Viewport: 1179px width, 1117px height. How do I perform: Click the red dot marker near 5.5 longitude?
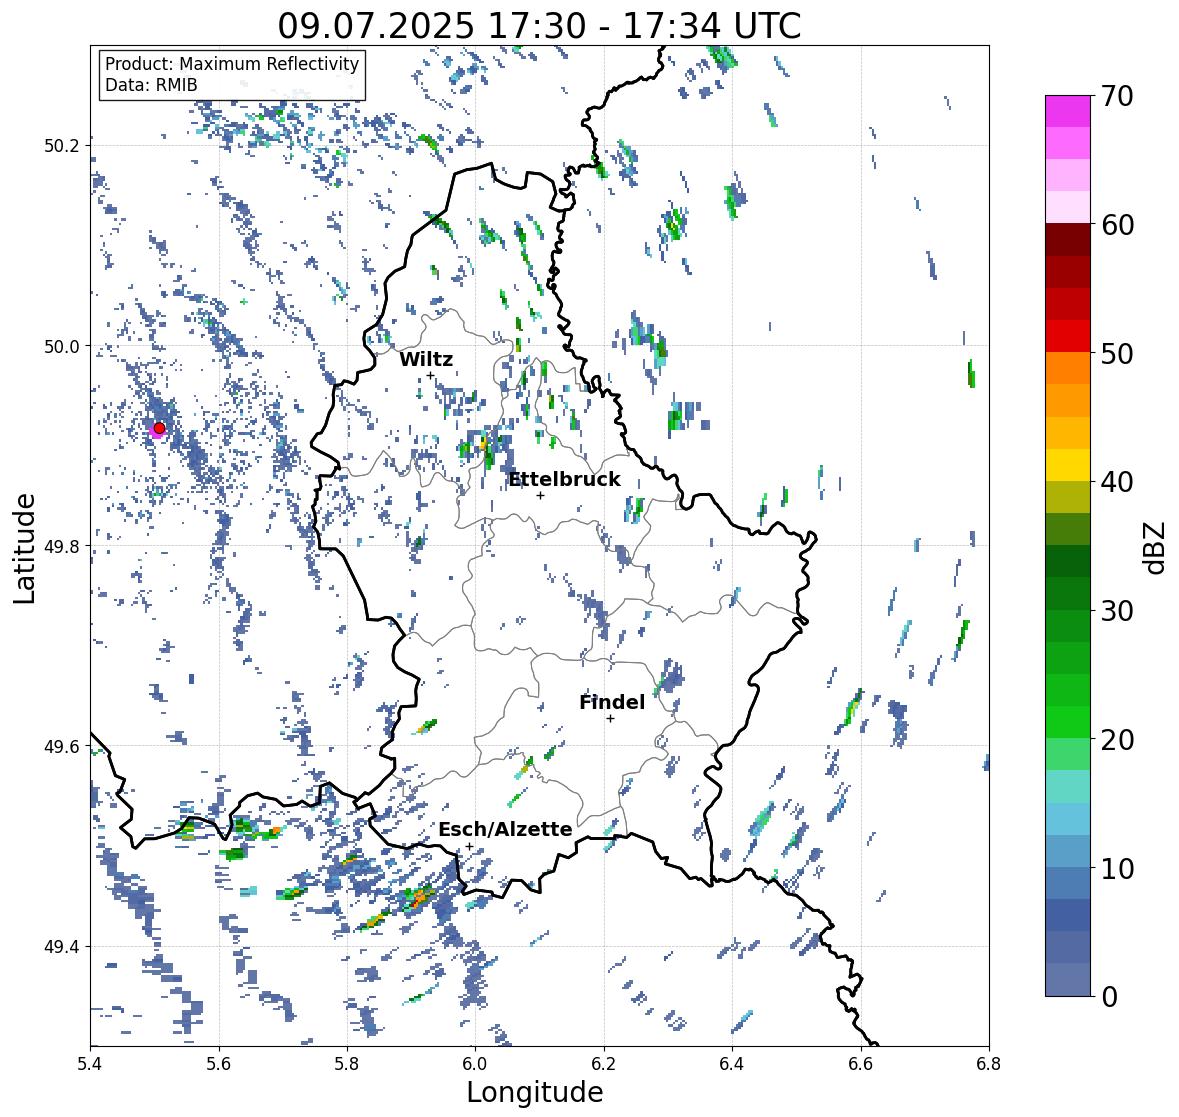click(x=159, y=428)
